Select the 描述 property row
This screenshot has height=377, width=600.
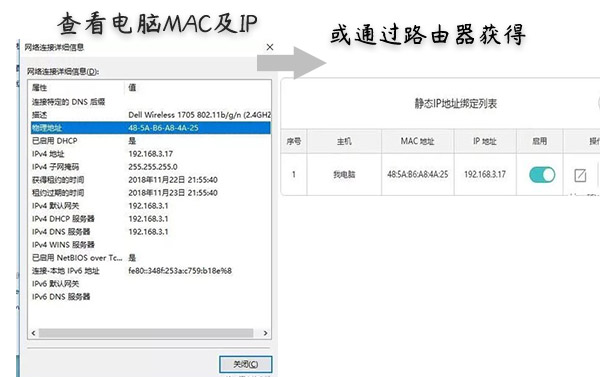(150, 115)
